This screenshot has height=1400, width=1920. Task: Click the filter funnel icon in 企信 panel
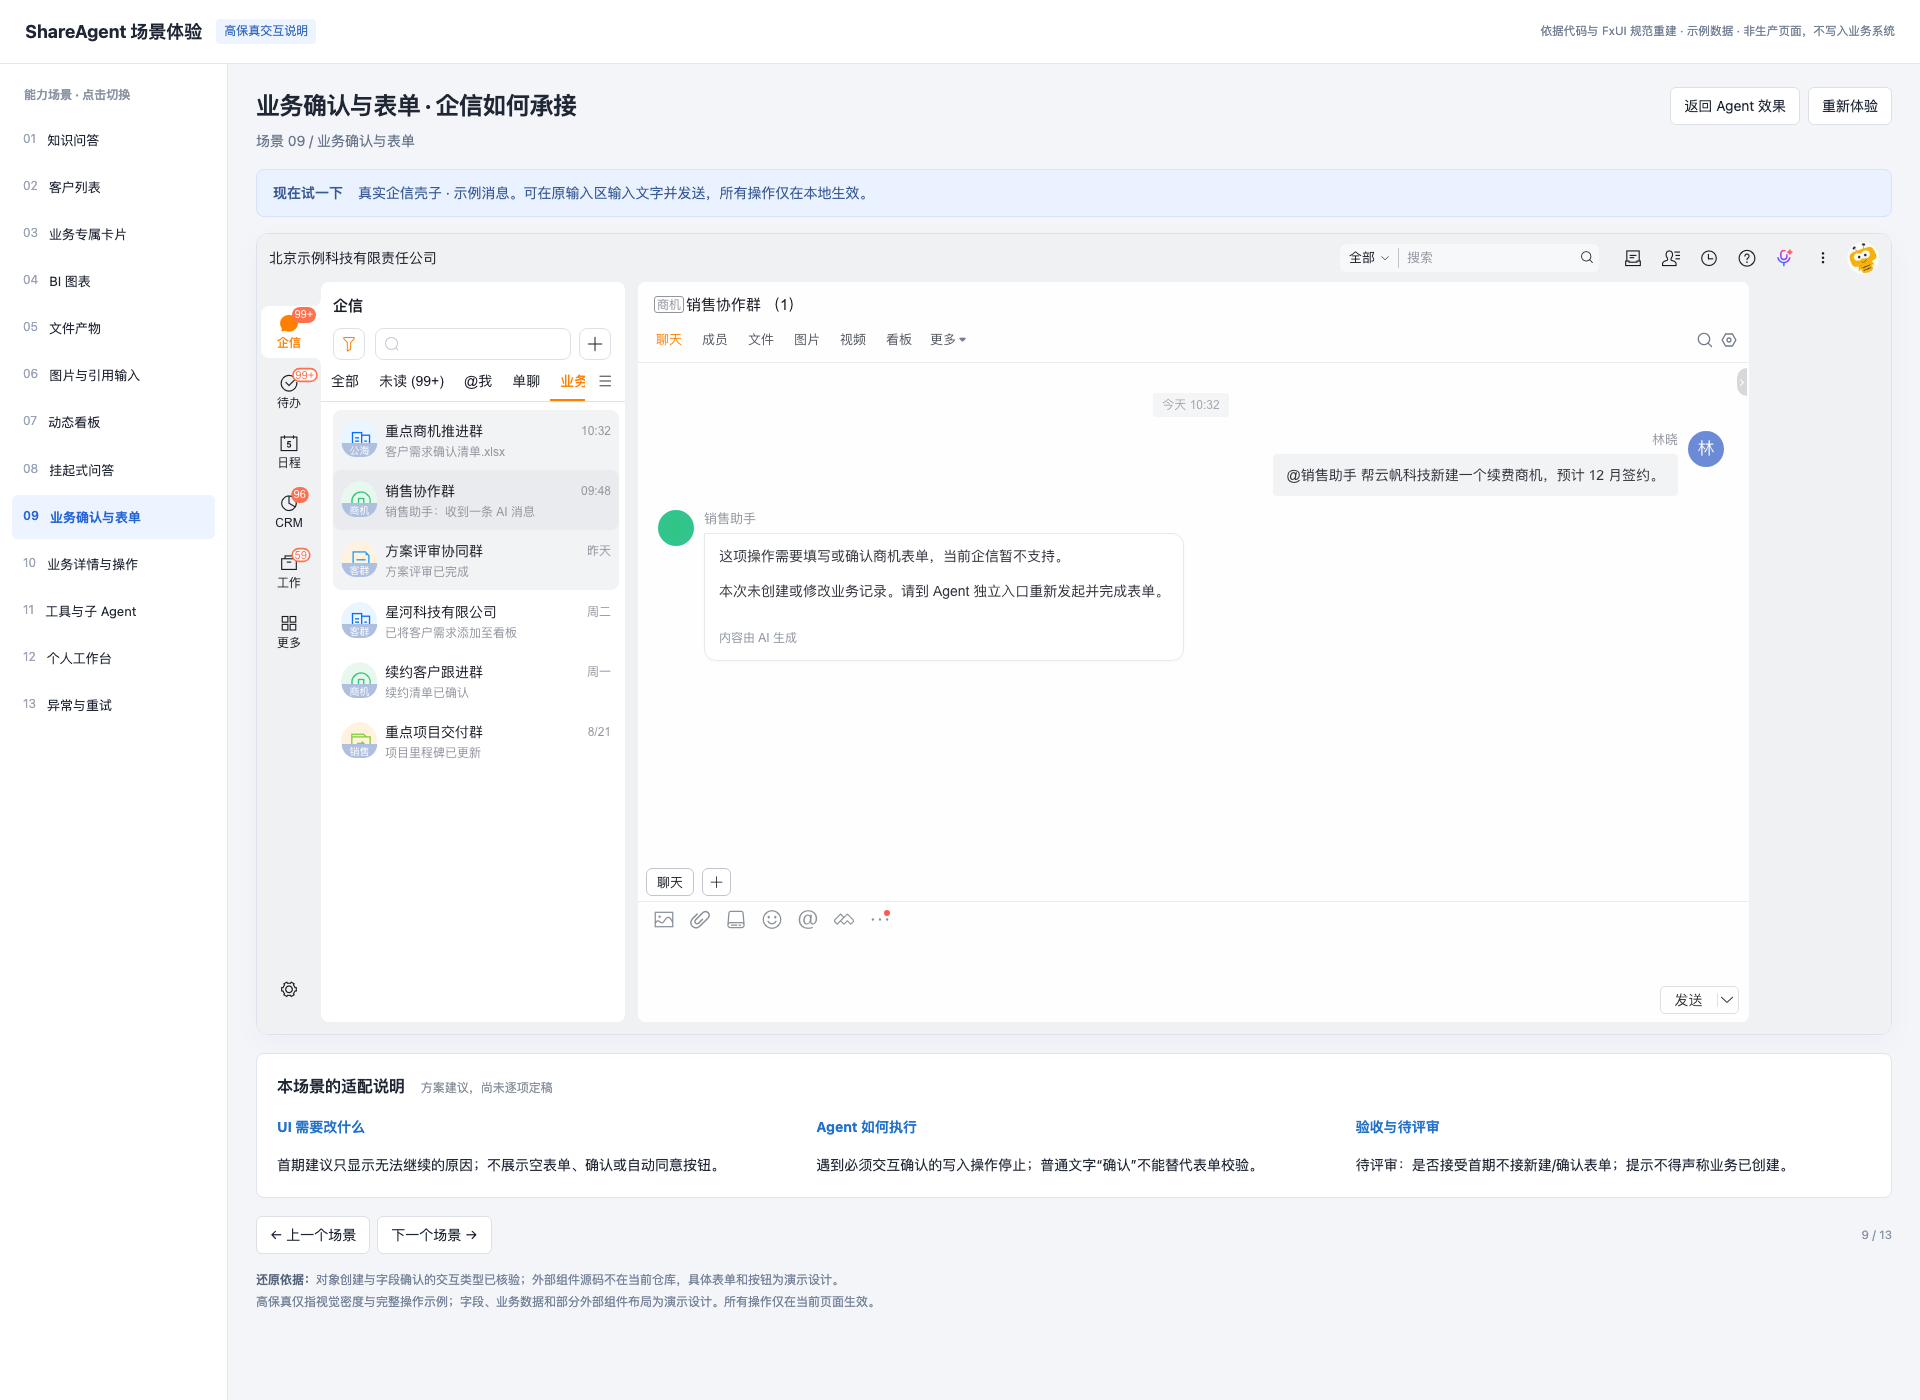349,344
